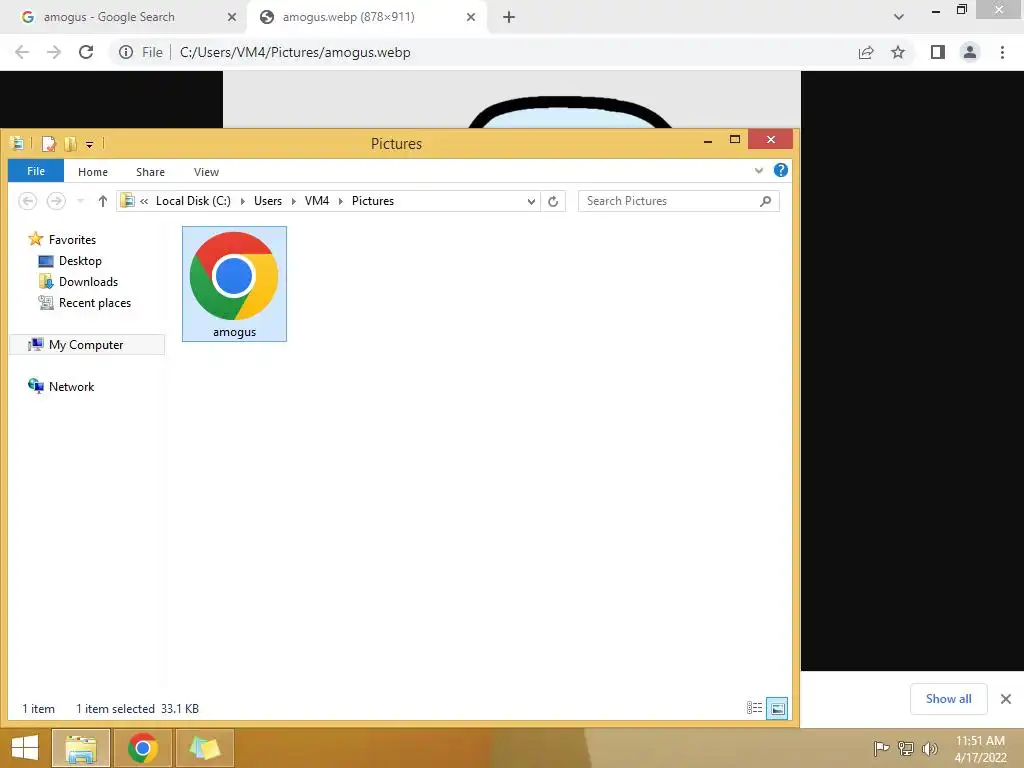This screenshot has height=768, width=1024.
Task: Close the amogus Google Search tab
Action: [232, 17]
